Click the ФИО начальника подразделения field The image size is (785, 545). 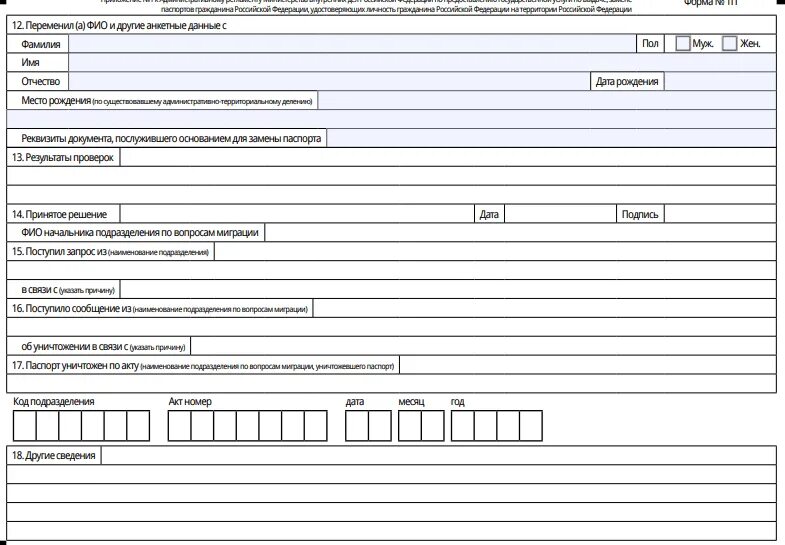(521, 233)
